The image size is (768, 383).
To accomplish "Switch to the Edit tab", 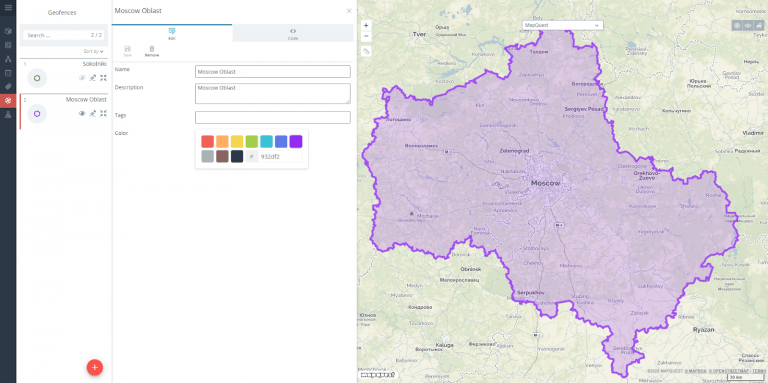I will (172, 33).
